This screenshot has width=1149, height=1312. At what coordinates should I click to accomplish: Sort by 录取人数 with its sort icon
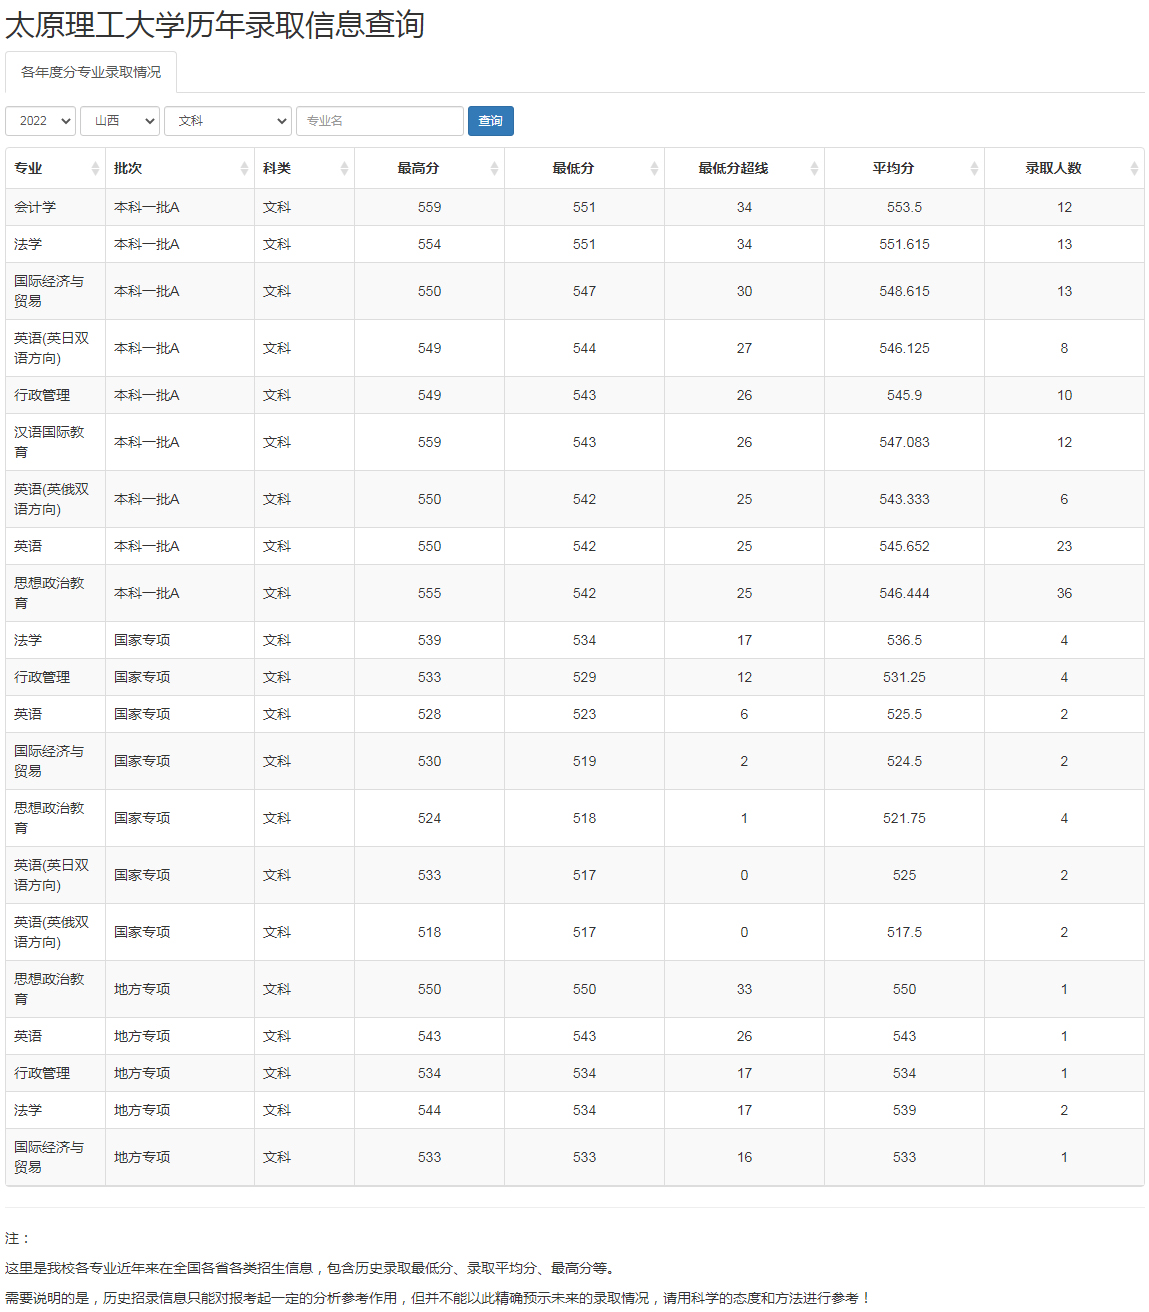(x=1134, y=169)
